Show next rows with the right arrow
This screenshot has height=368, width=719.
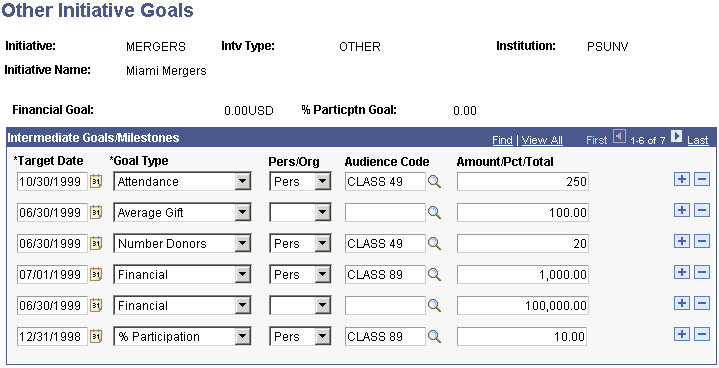(676, 137)
